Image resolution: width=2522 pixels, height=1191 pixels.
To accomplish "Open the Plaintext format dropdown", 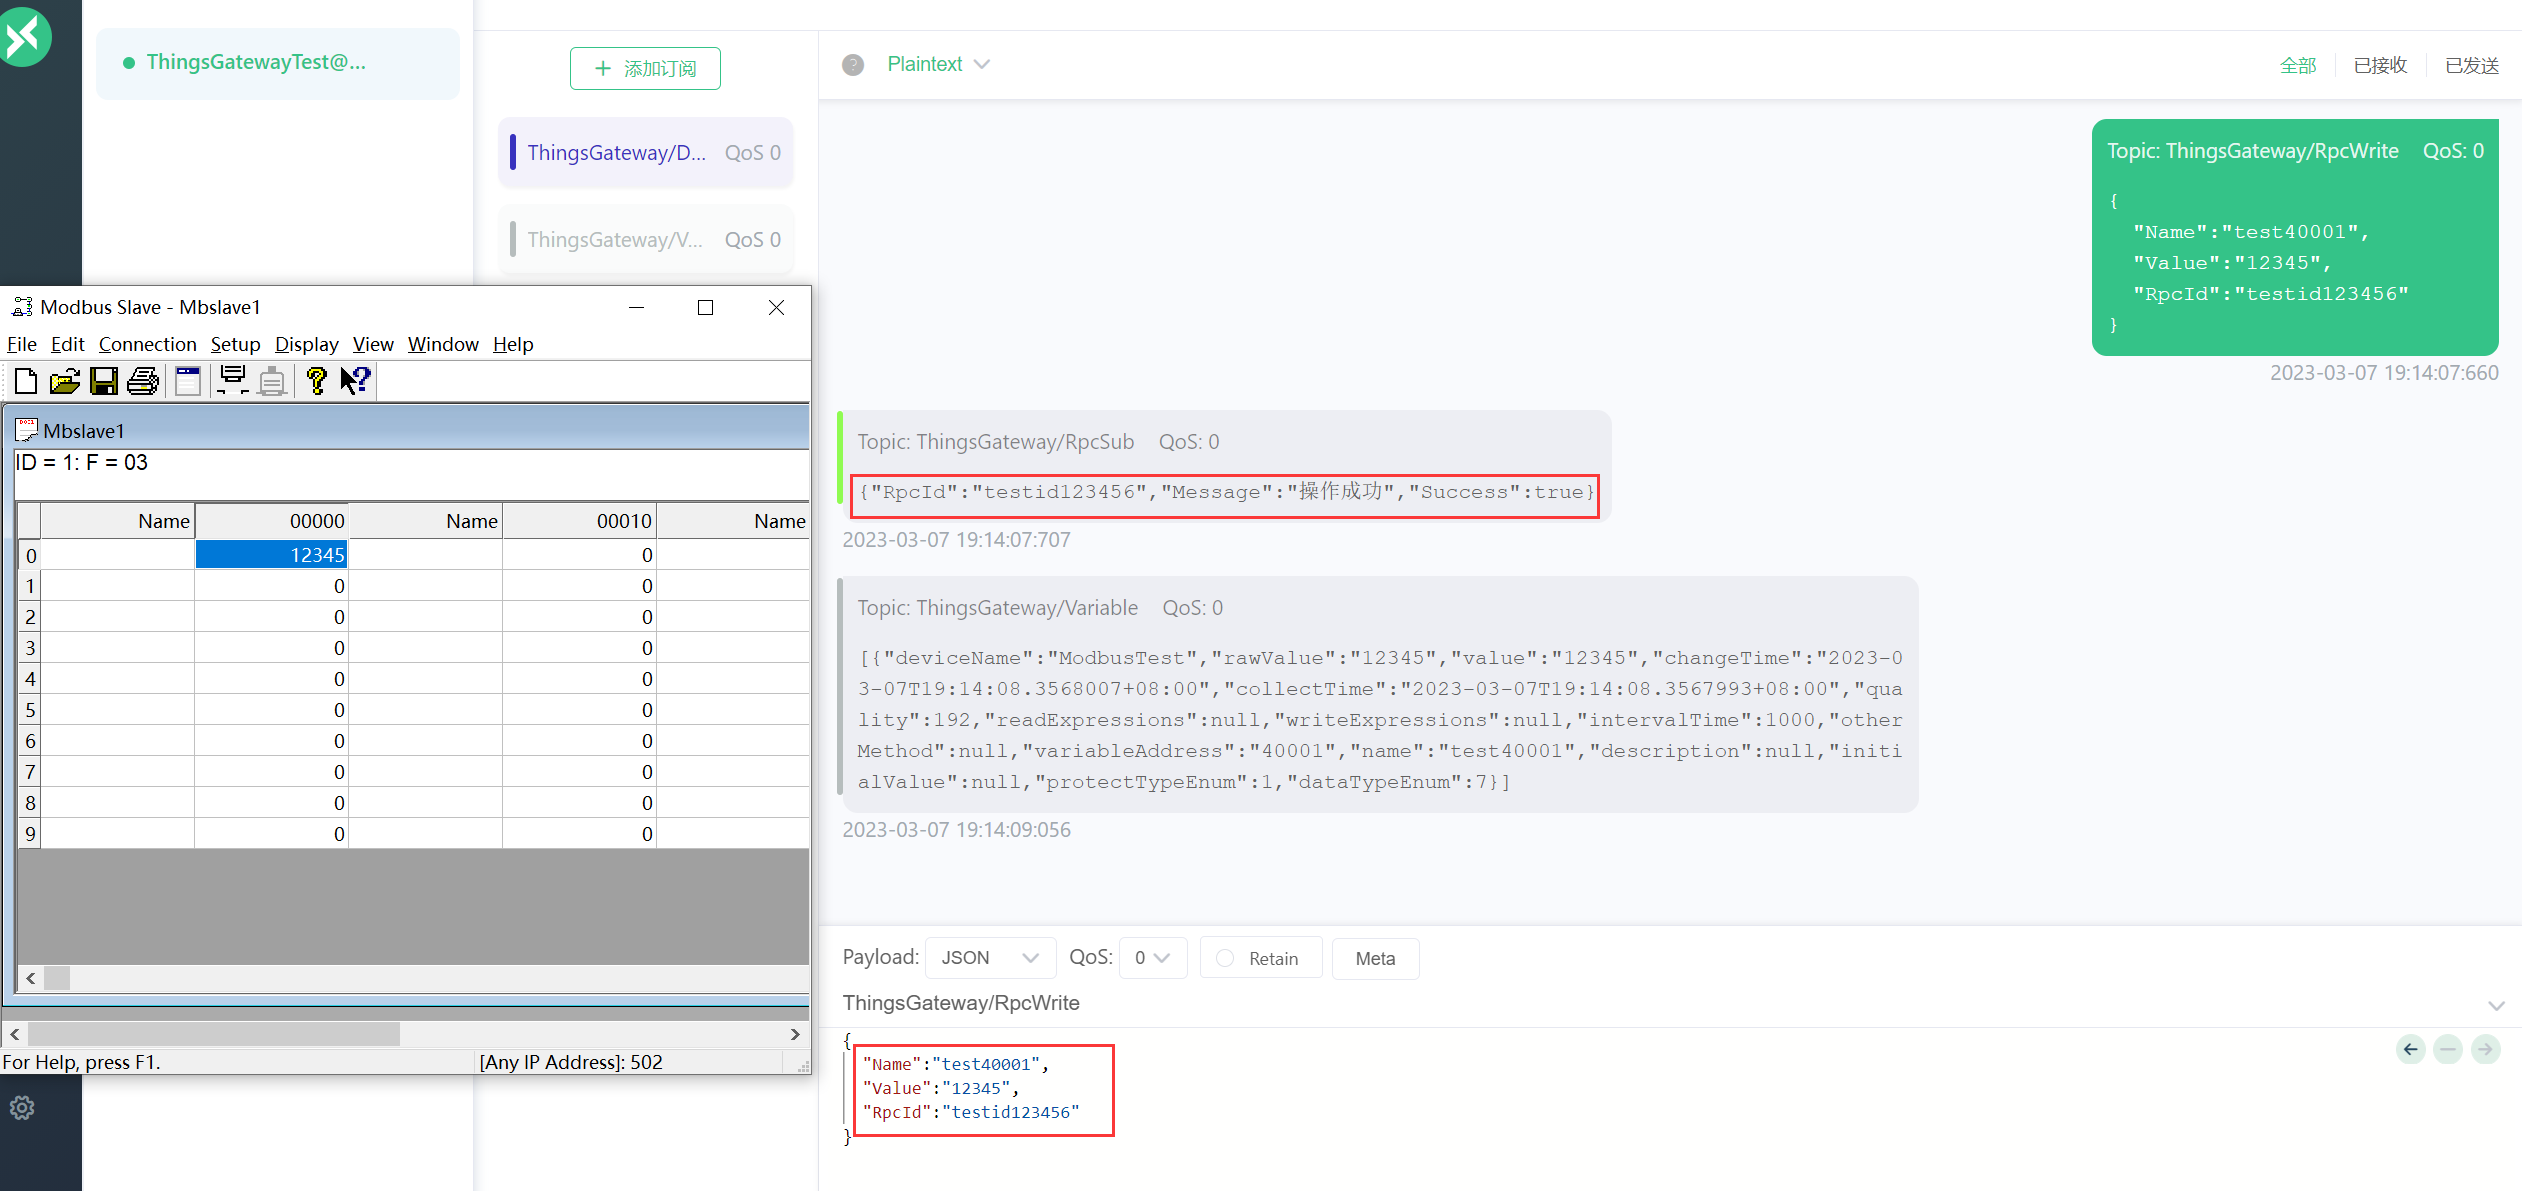I will pyautogui.click(x=937, y=64).
